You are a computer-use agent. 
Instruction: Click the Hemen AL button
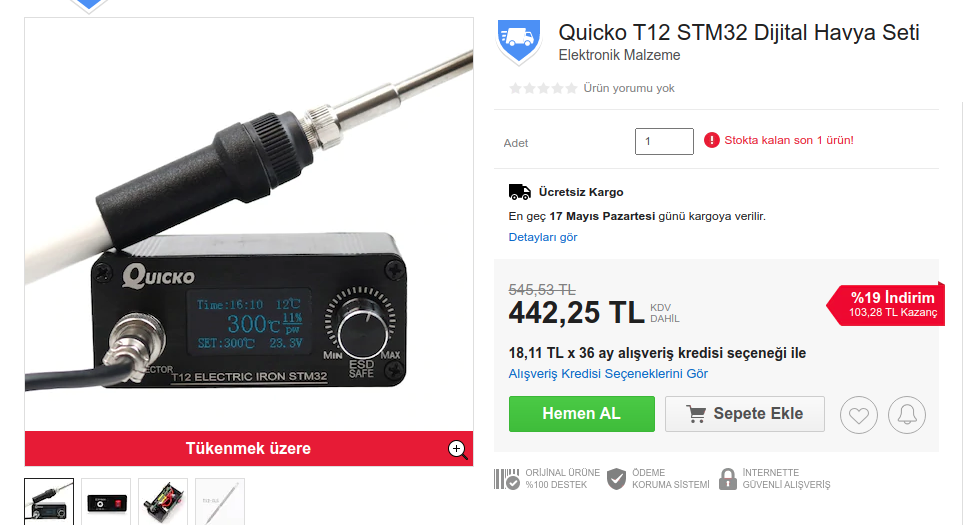tap(582, 414)
